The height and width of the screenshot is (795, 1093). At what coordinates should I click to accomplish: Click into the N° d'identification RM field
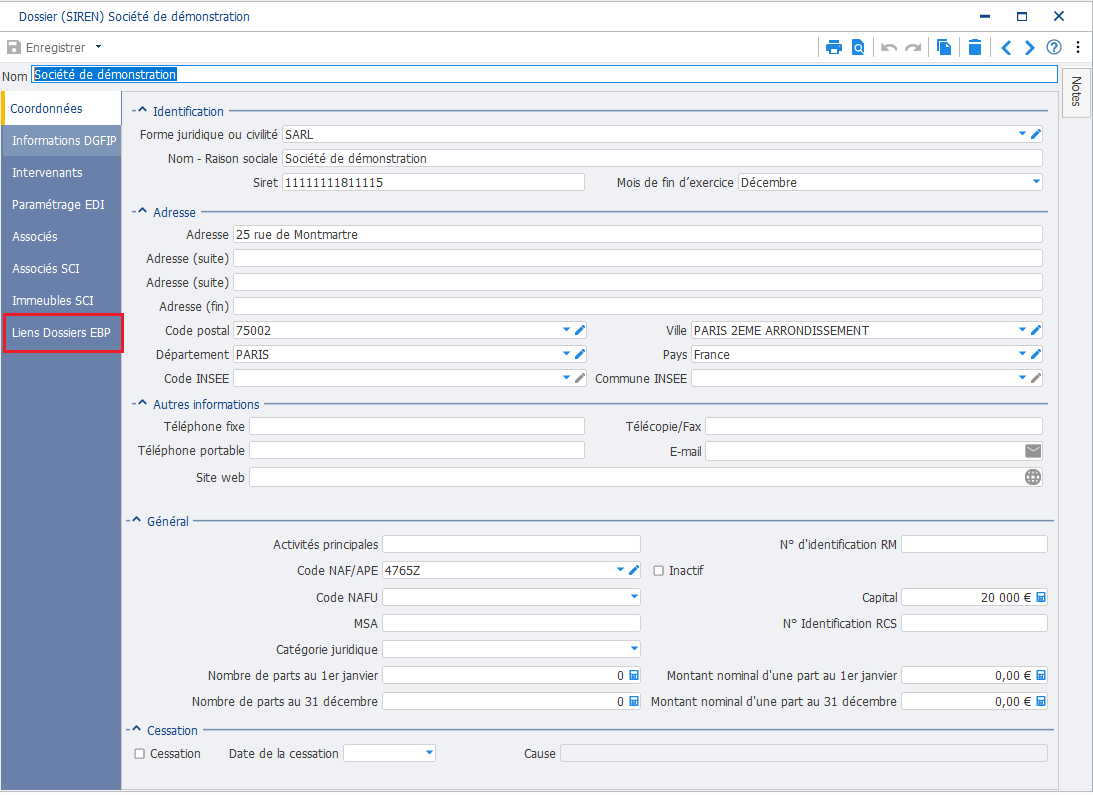pyautogui.click(x=974, y=544)
